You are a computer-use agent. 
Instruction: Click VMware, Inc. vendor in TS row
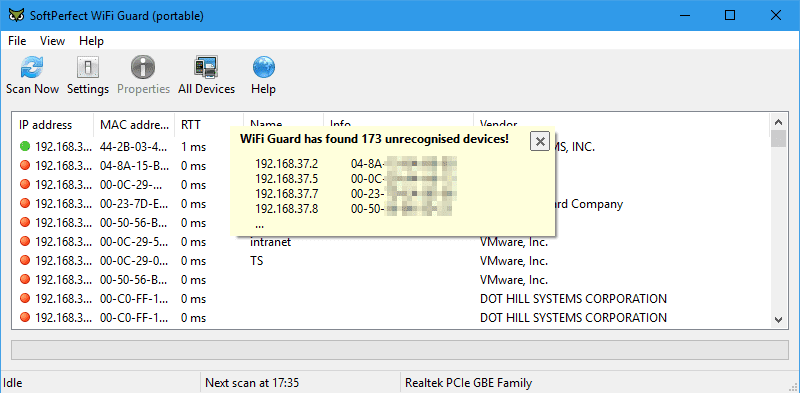coord(514,261)
